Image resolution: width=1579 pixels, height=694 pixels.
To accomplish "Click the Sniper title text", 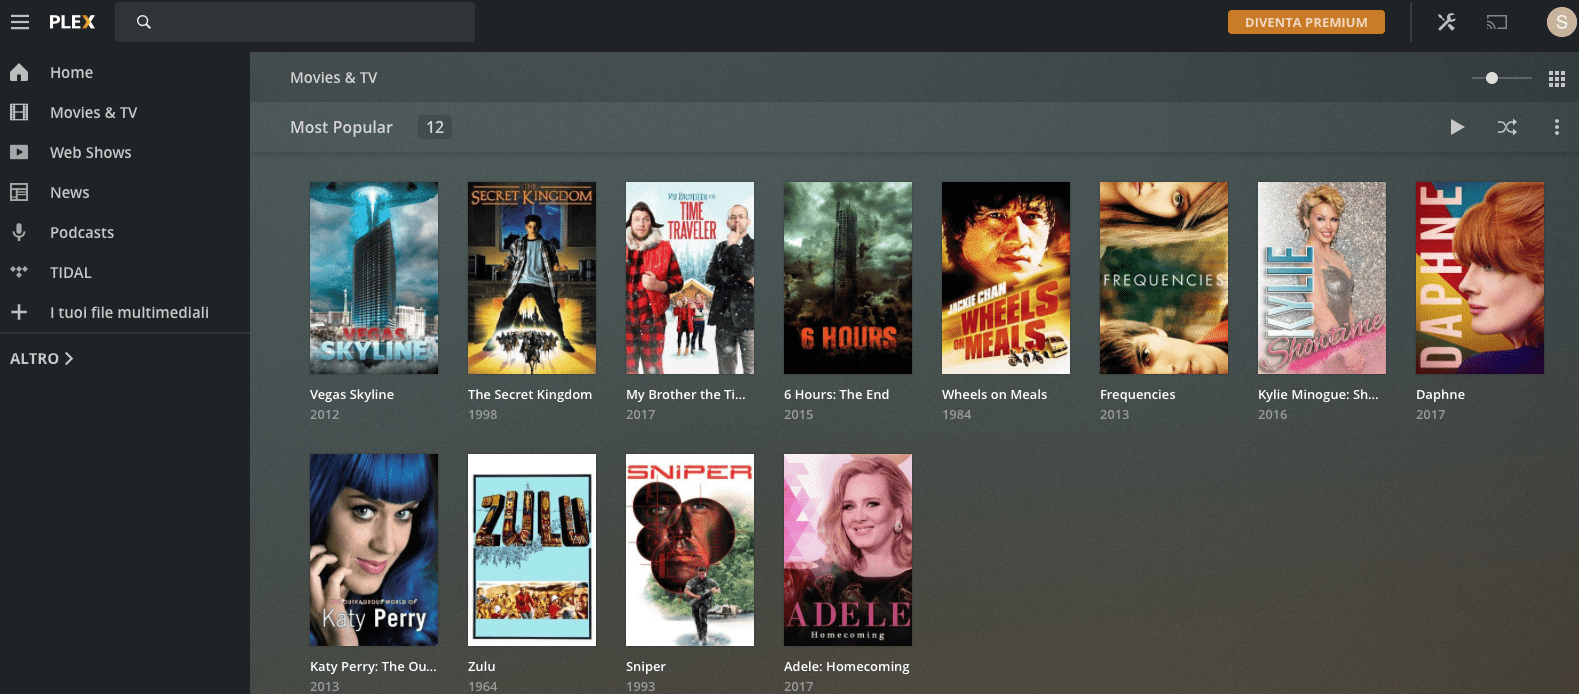I will [x=646, y=667].
